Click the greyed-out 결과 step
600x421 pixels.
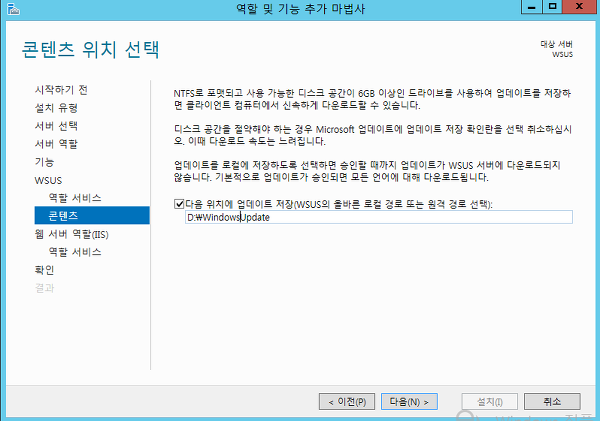tap(44, 288)
